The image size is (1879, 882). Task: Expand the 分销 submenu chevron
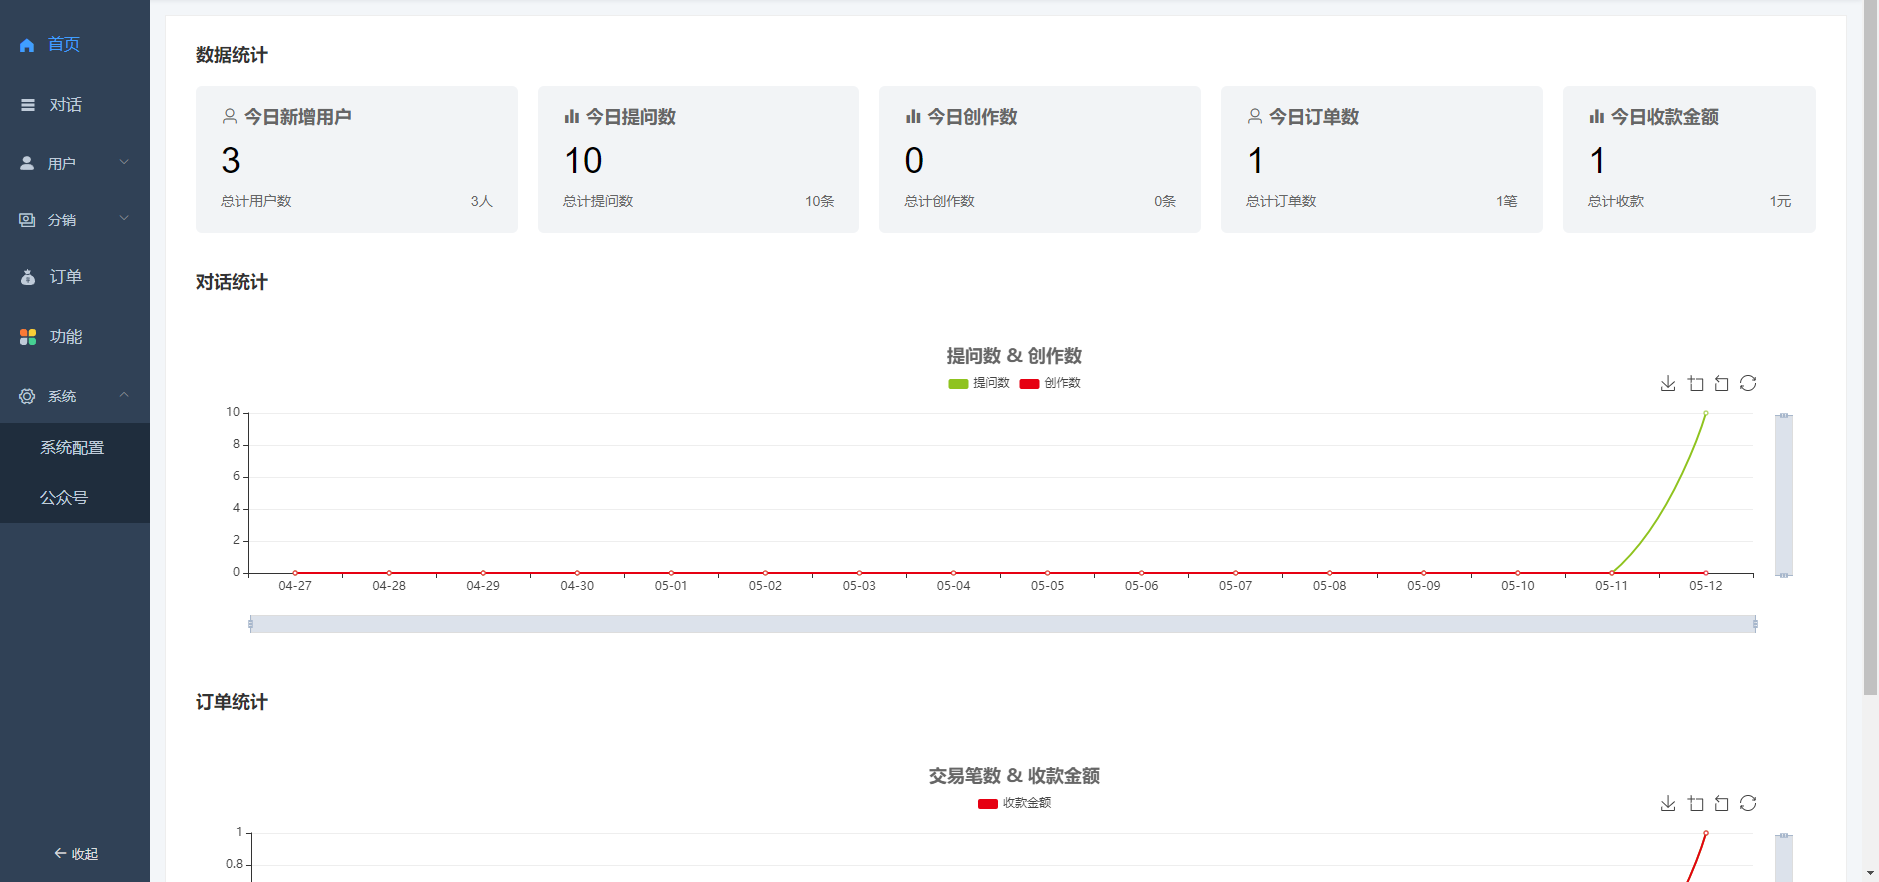pos(124,218)
